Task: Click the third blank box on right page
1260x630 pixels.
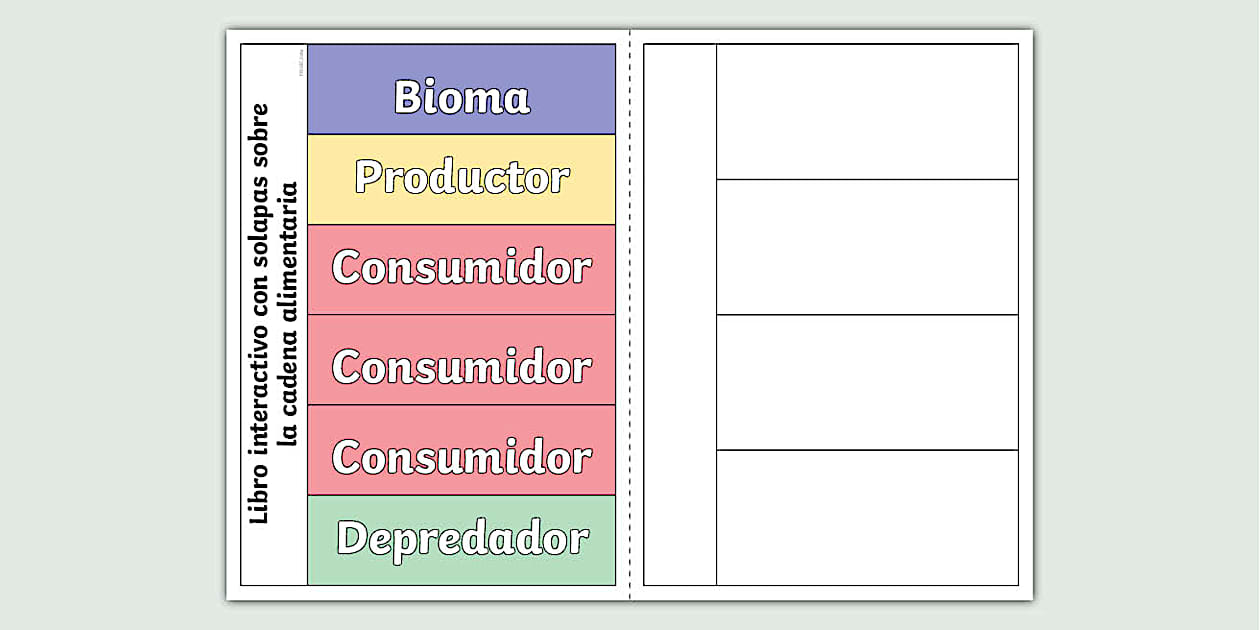Action: pos(867,382)
